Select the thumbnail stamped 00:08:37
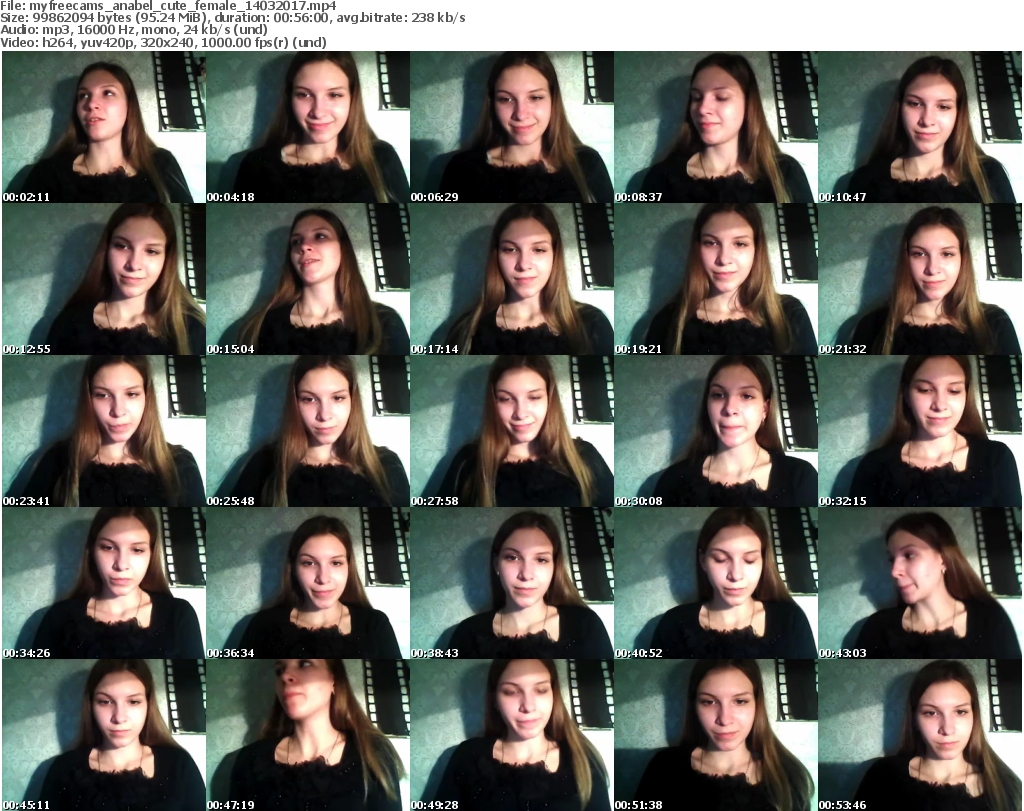Screen dimensions: 1024x811 (x=716, y=127)
